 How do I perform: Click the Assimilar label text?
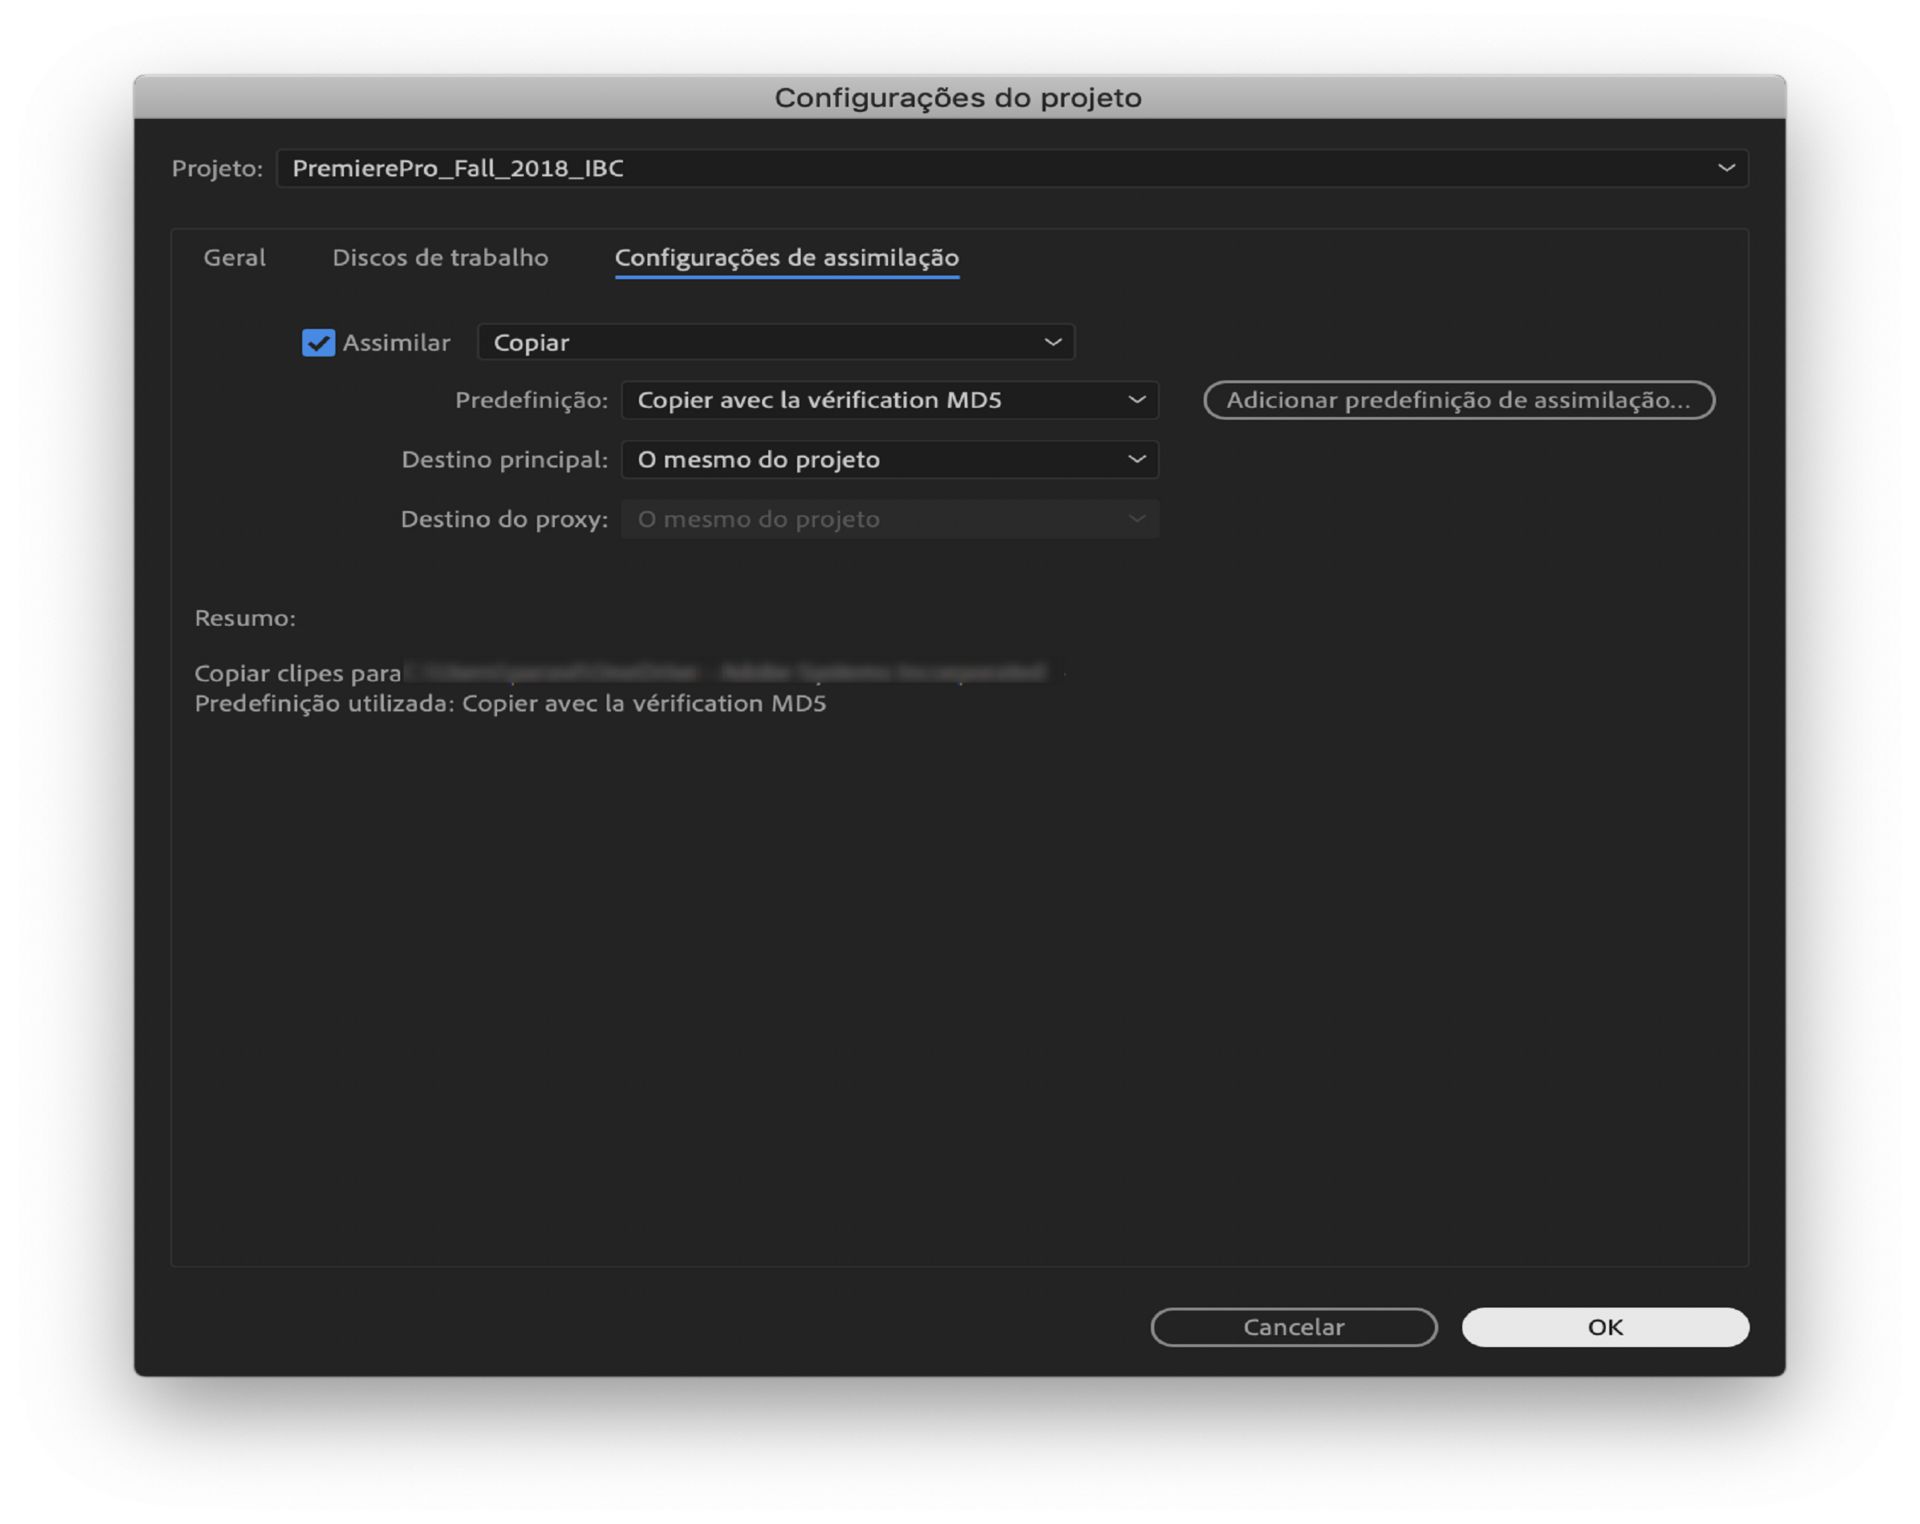[x=396, y=342]
